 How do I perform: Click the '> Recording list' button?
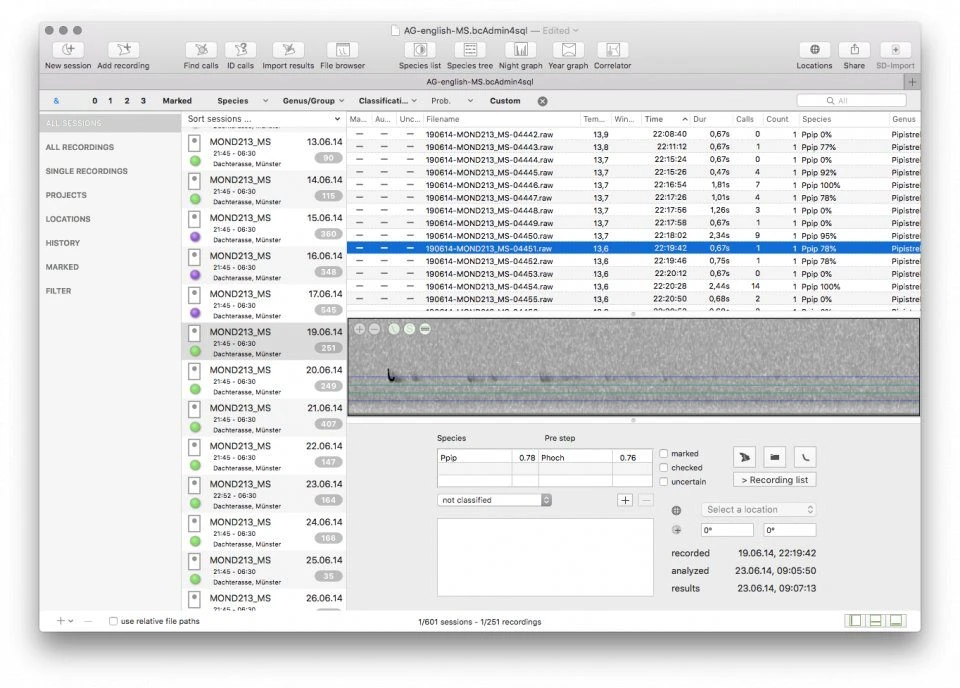pyautogui.click(x=774, y=480)
